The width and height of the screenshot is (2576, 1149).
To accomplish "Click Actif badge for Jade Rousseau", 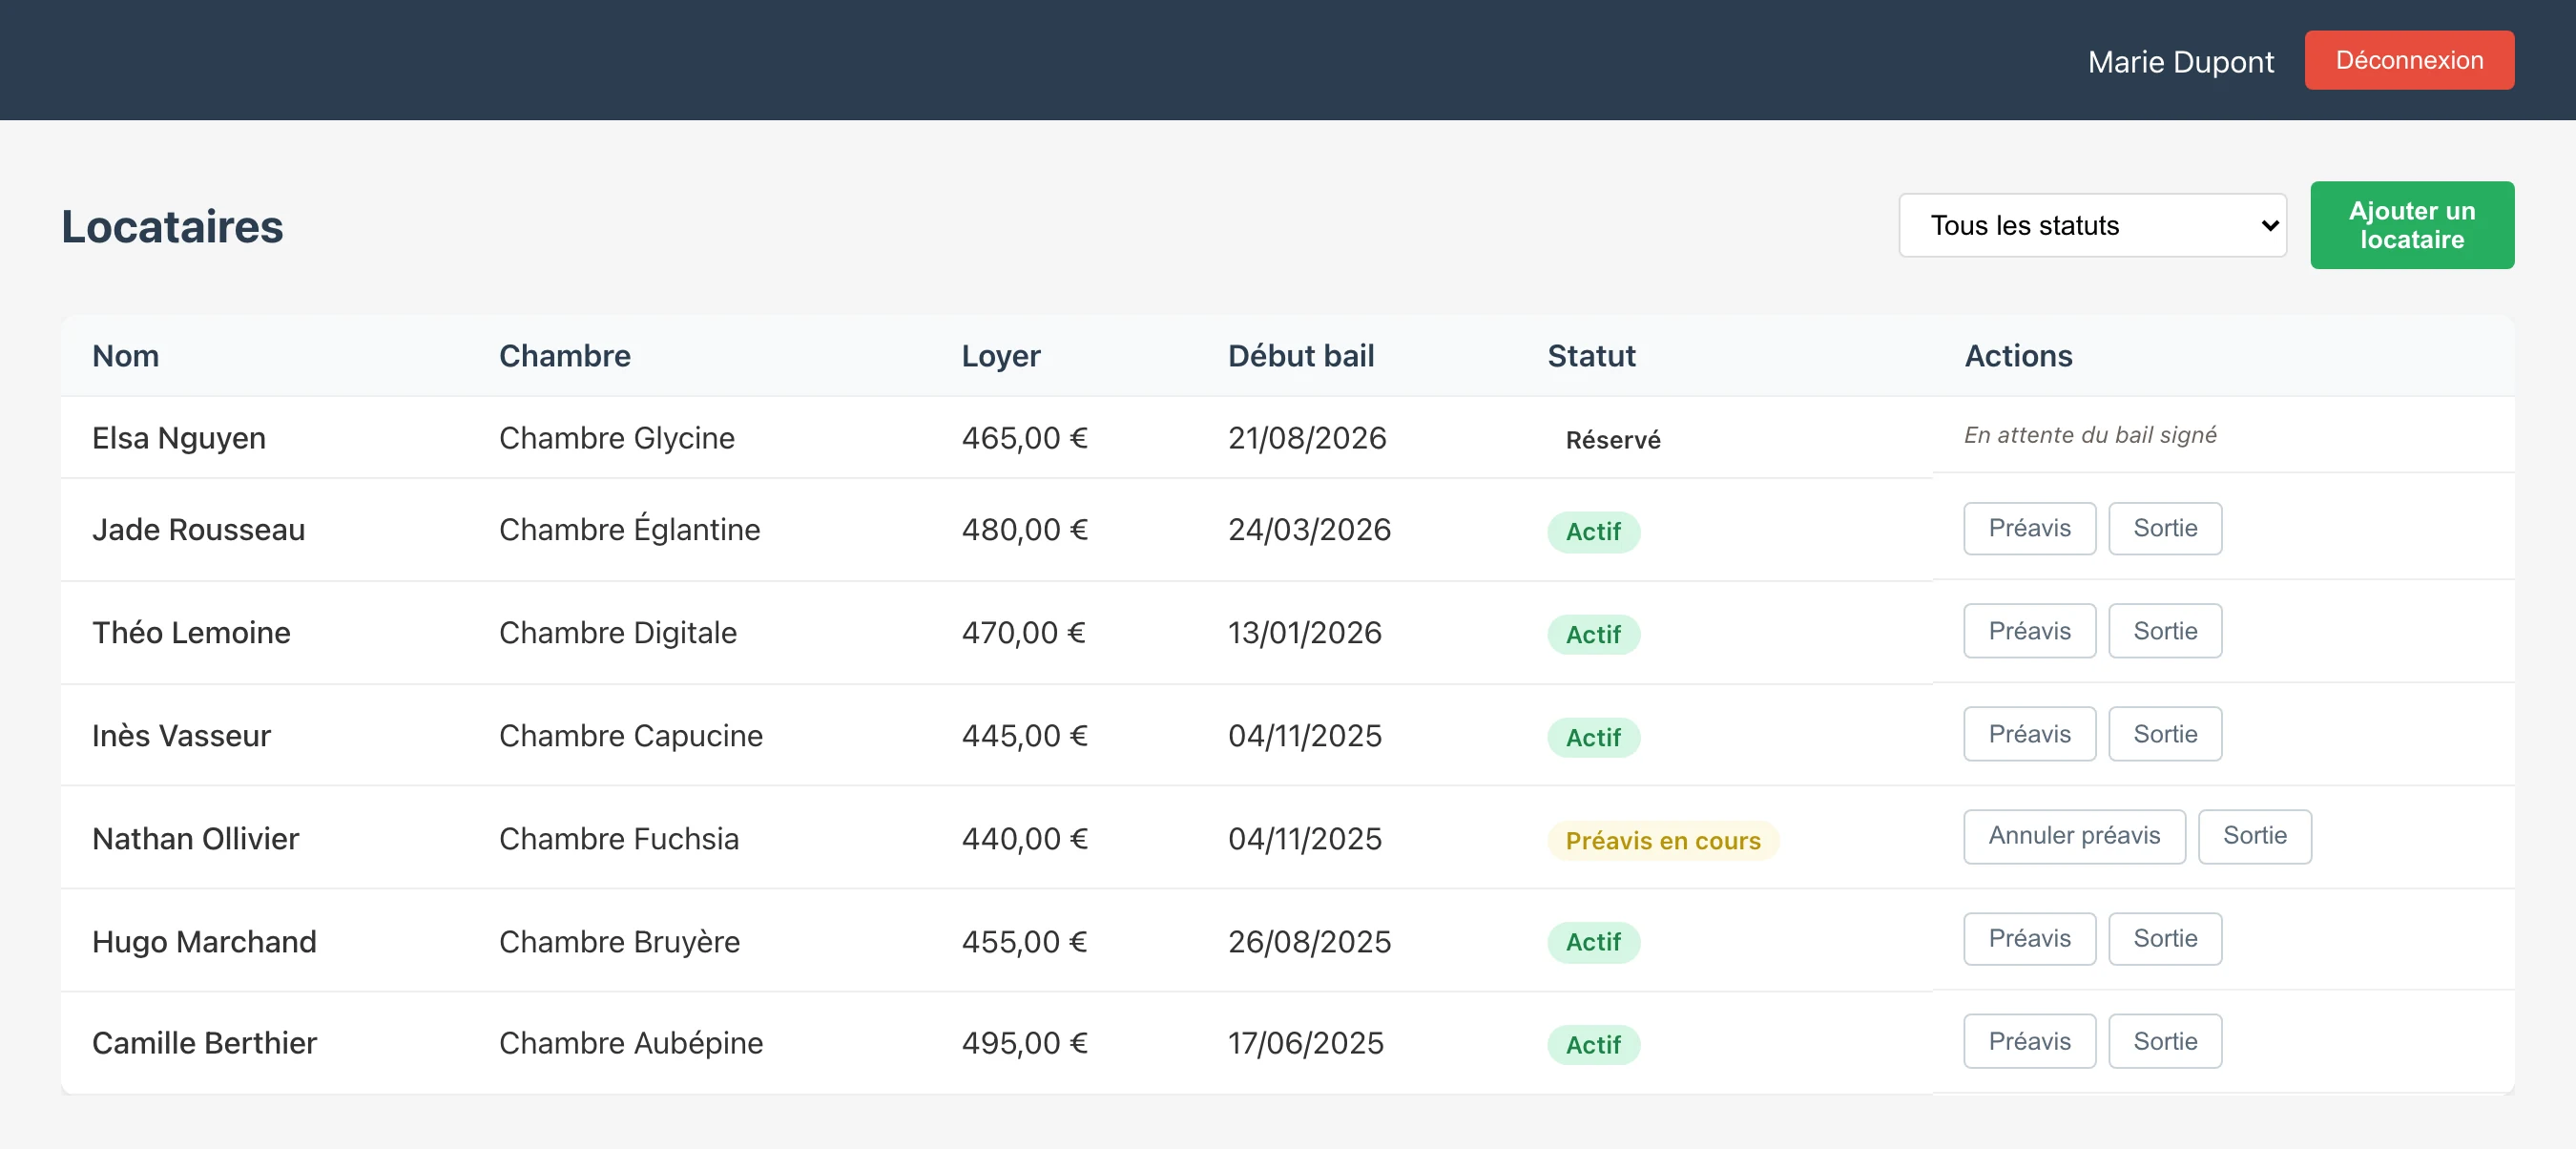I will 1593,532.
